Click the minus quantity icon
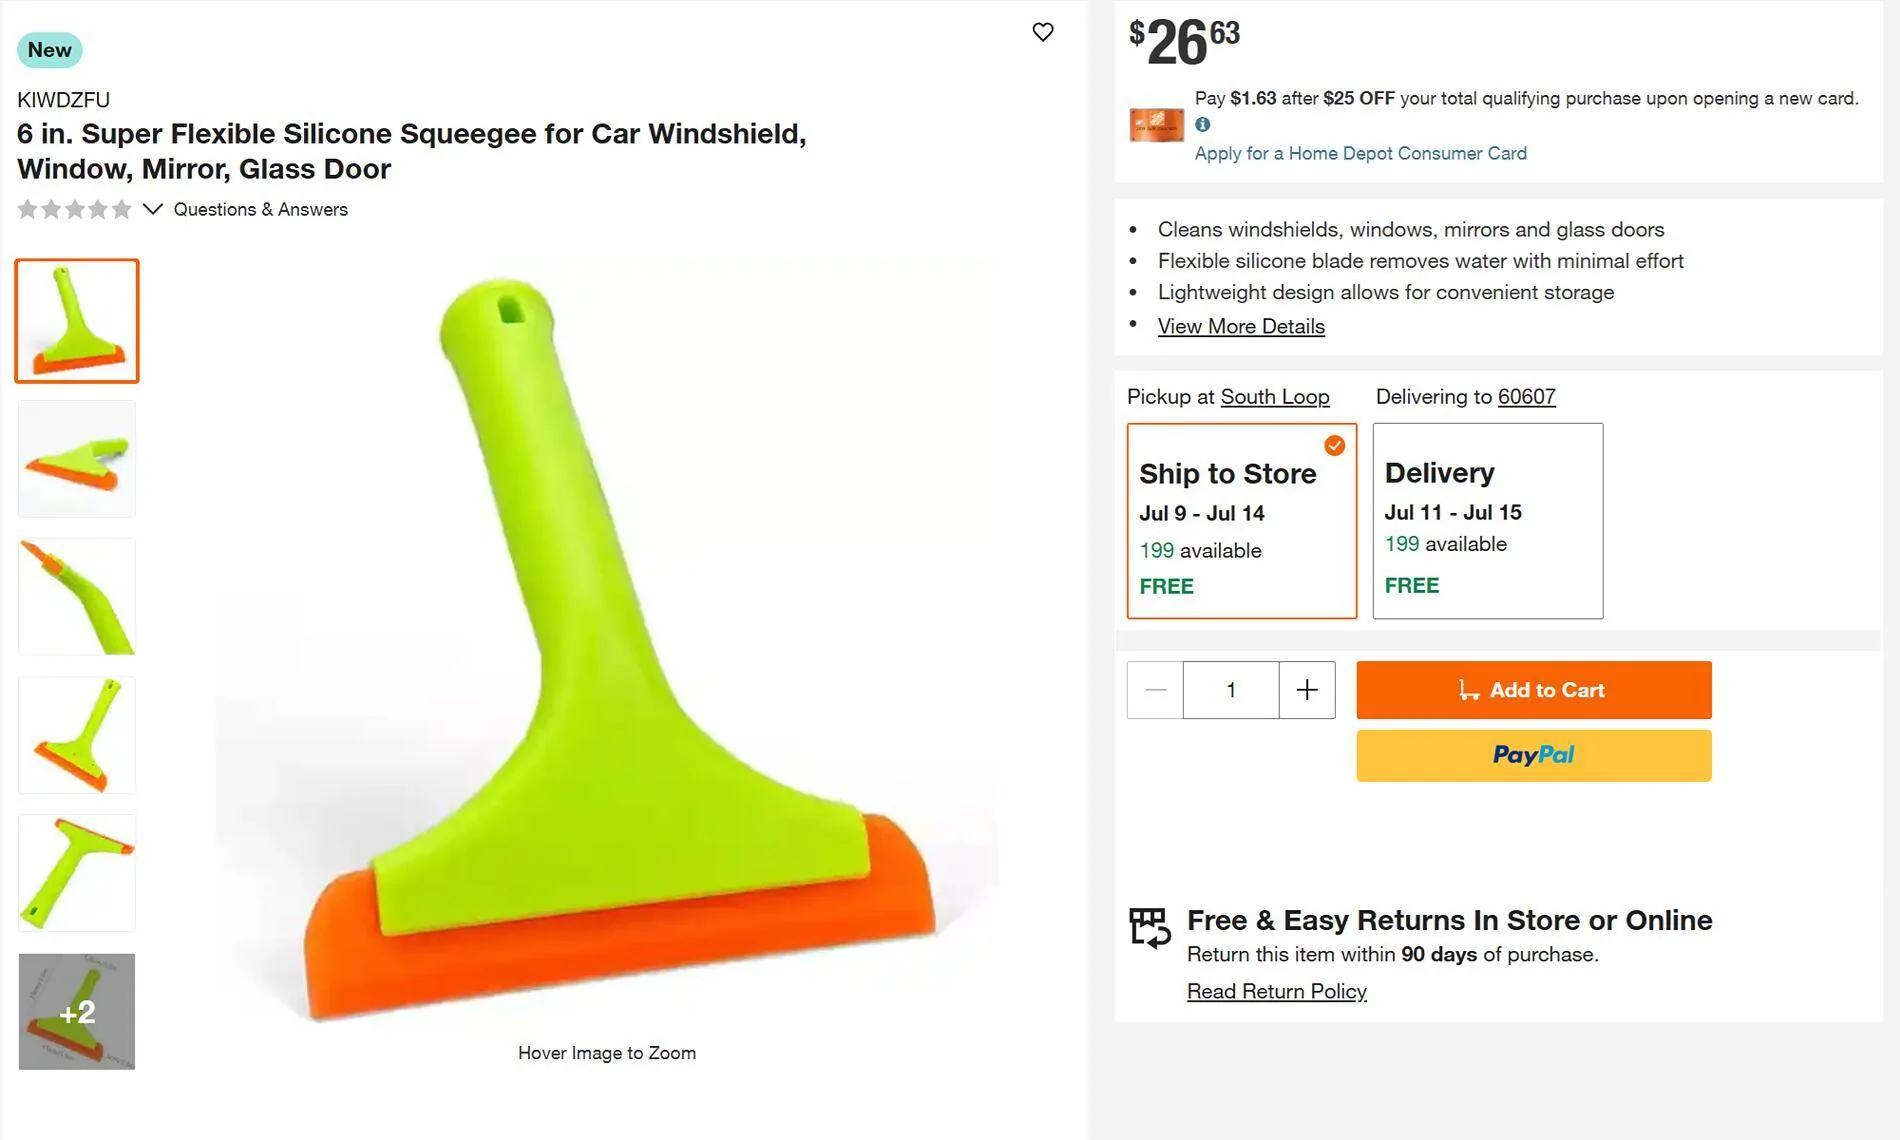Screen dimensions: 1900x1140 1155,690
